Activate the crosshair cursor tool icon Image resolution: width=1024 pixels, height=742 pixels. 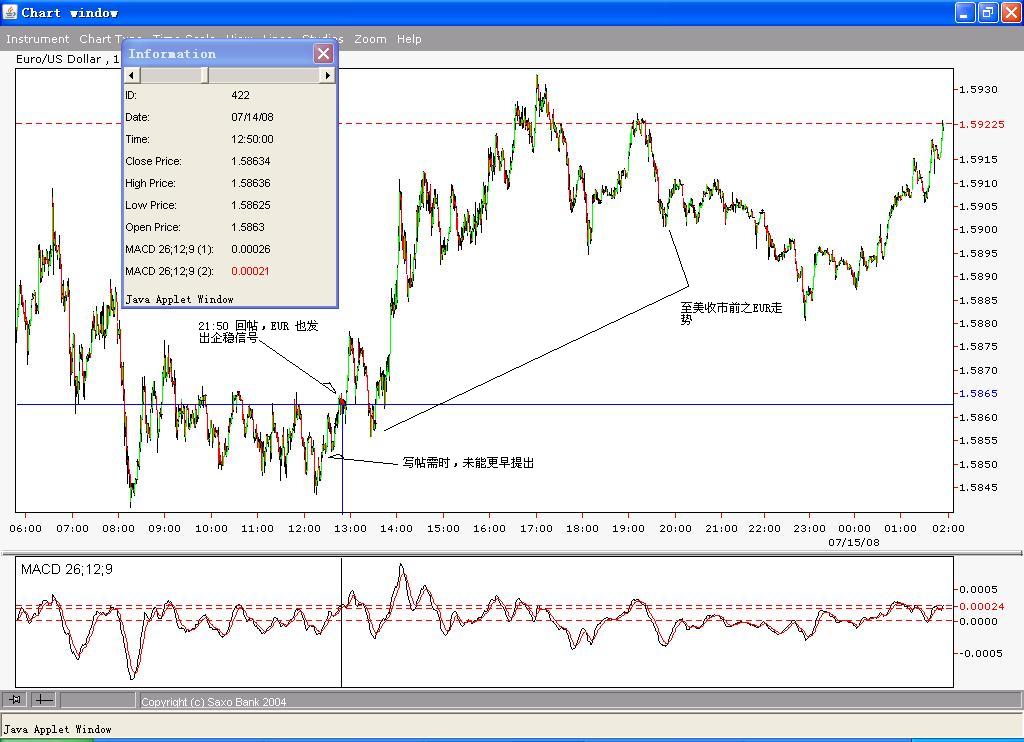[44, 700]
